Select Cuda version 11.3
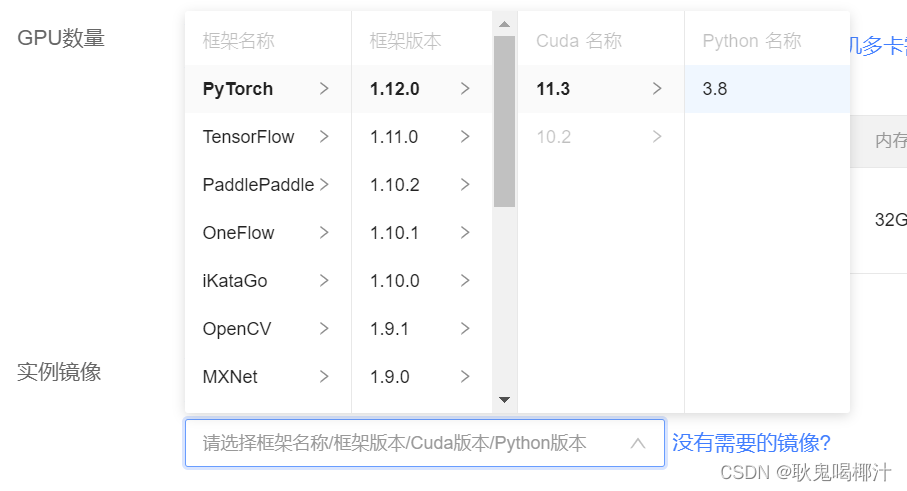The height and width of the screenshot is (491, 907). coord(600,88)
